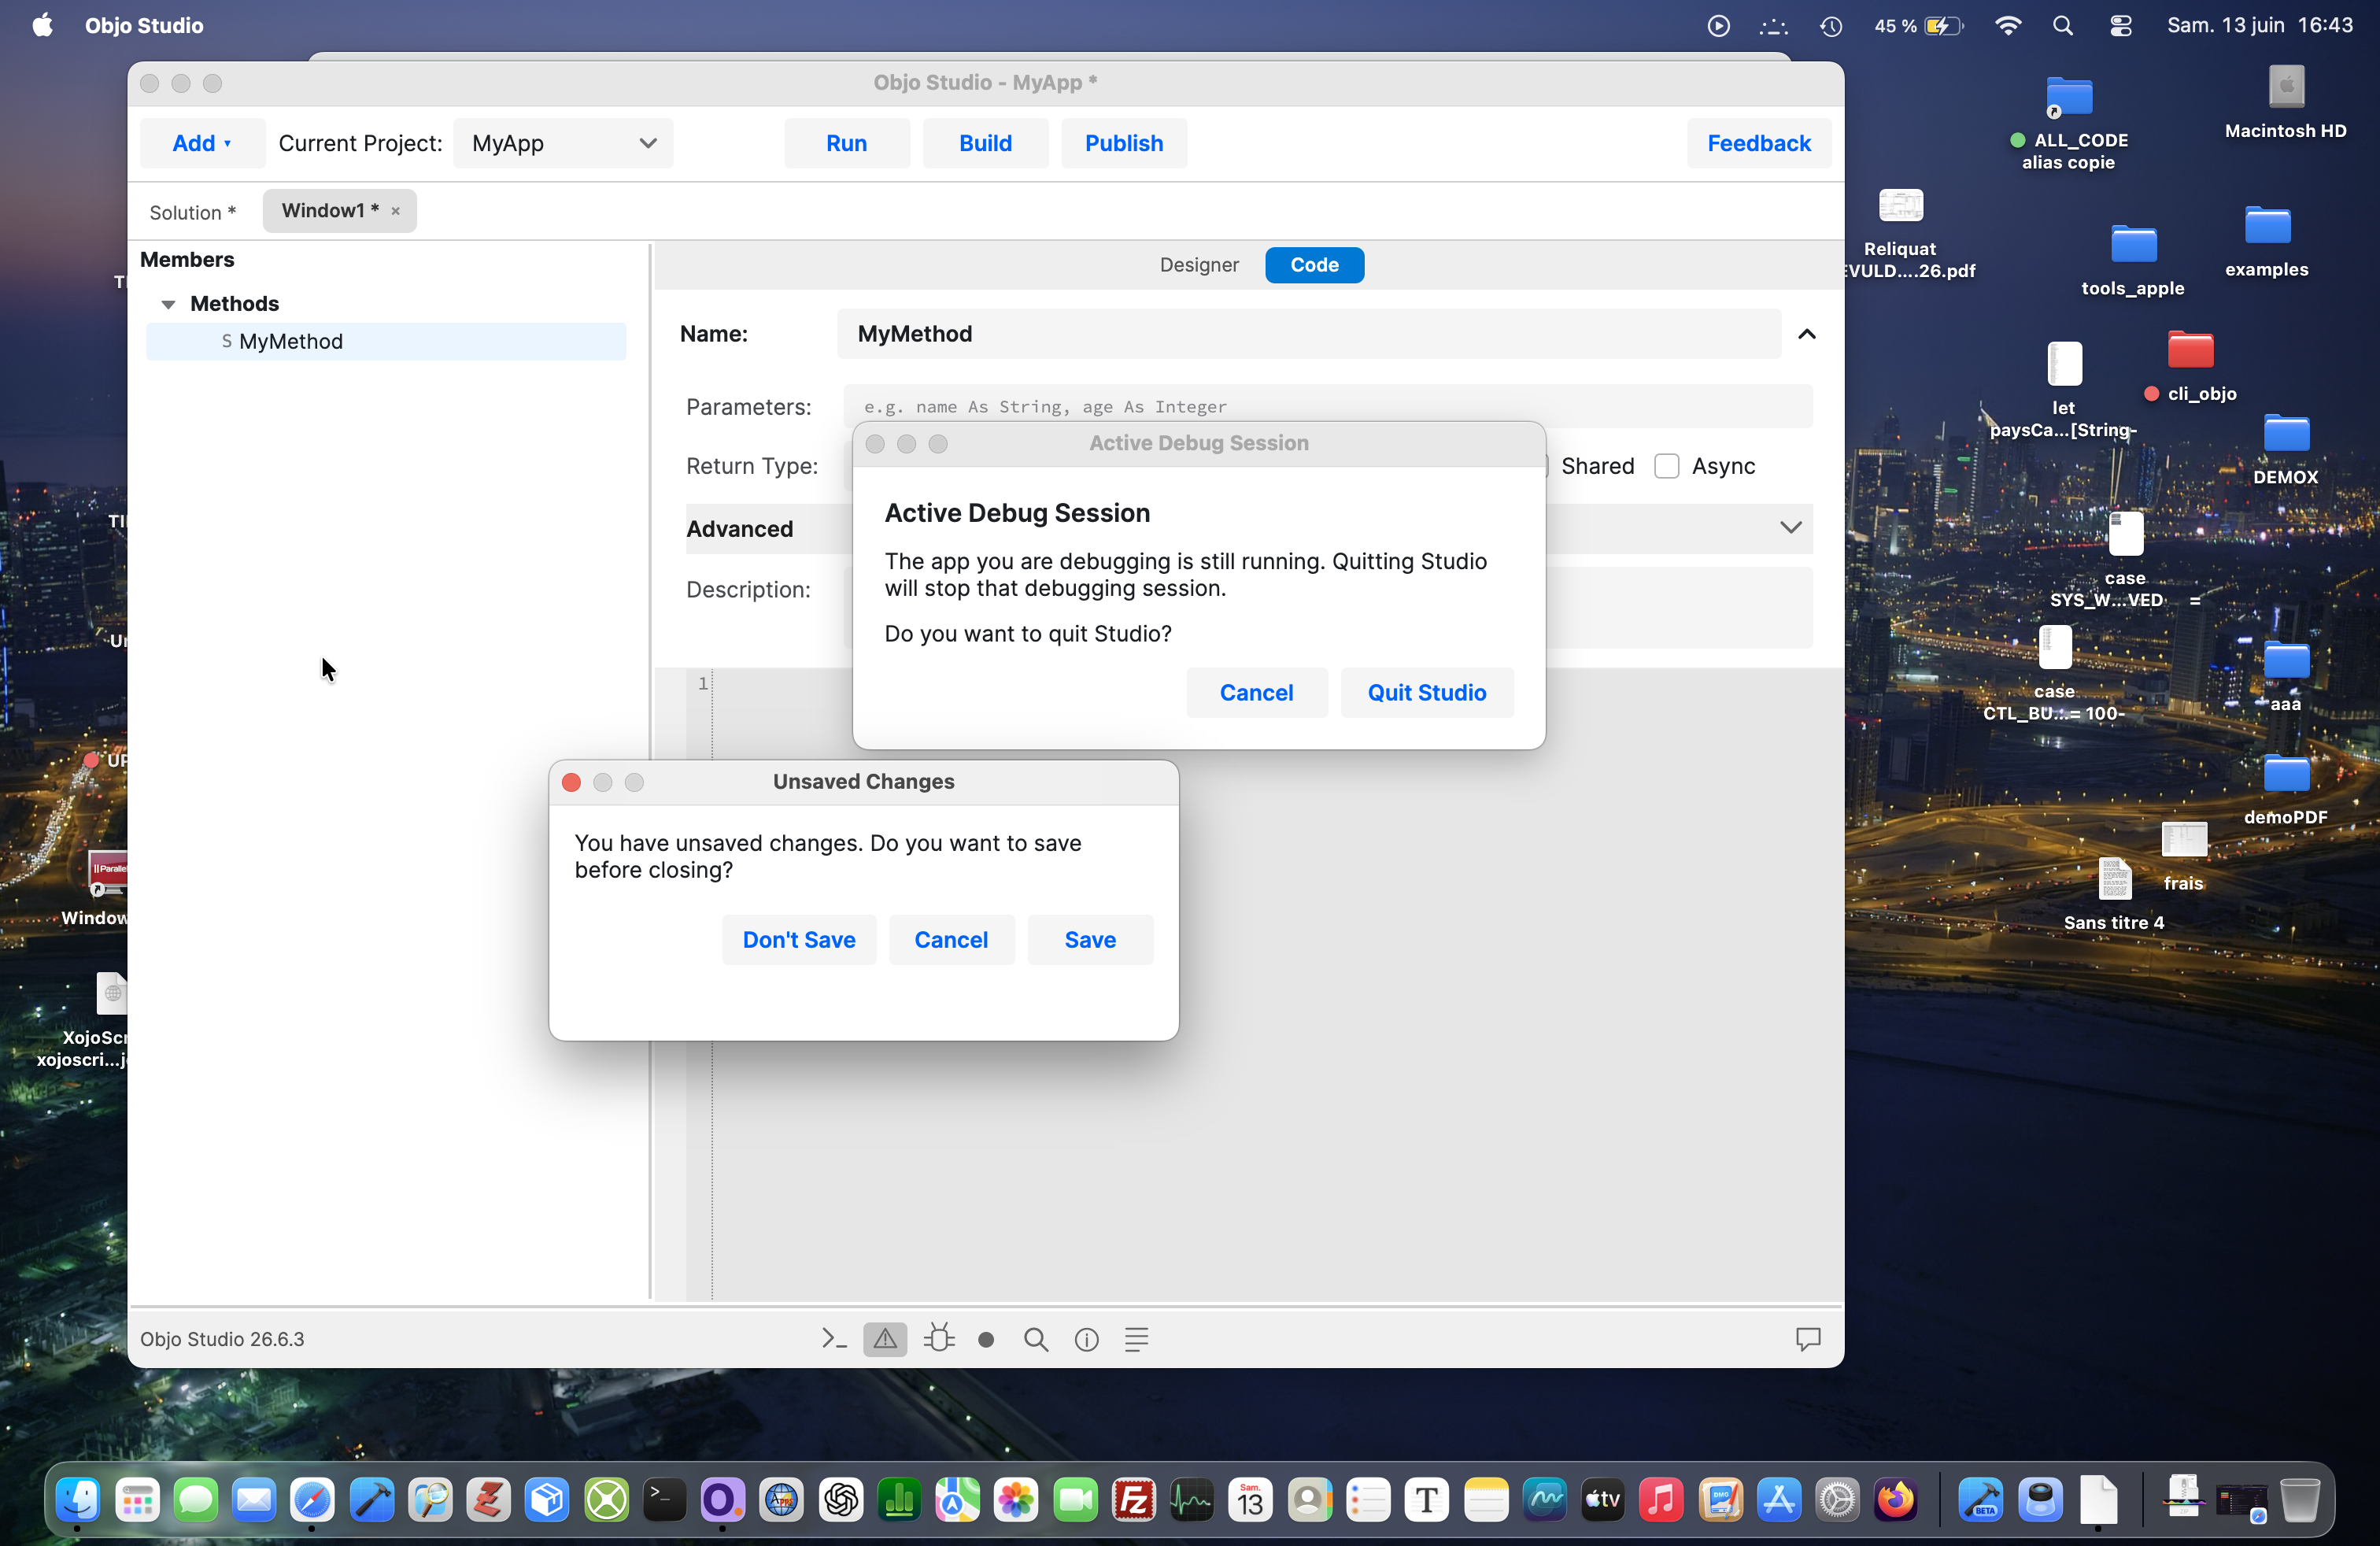Click the Publish button
2380x1546 pixels.
point(1124,143)
